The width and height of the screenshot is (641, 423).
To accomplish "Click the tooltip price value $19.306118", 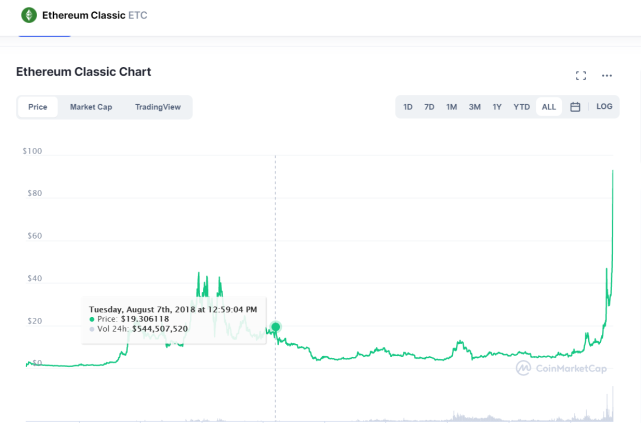I will click(145, 319).
